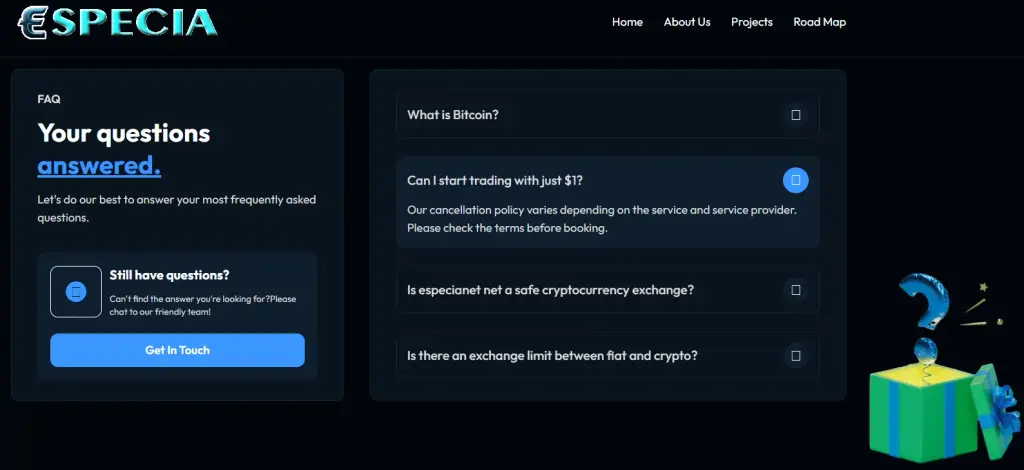Click the 'Get In Touch' button
The image size is (1024, 470).
(178, 350)
